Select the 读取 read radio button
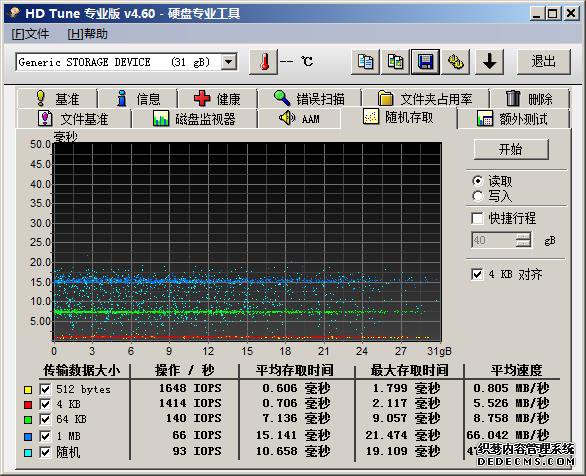This screenshot has height=476, width=586. click(x=478, y=181)
